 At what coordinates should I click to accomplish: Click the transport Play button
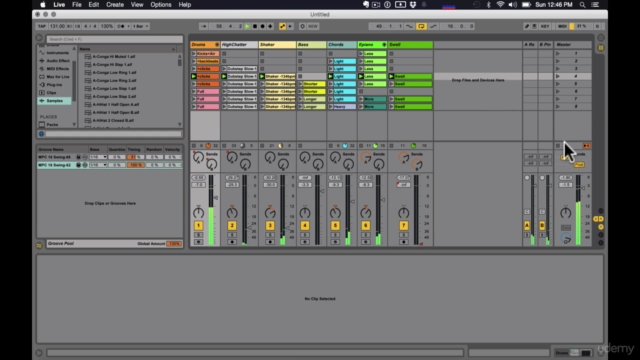[x=247, y=26]
